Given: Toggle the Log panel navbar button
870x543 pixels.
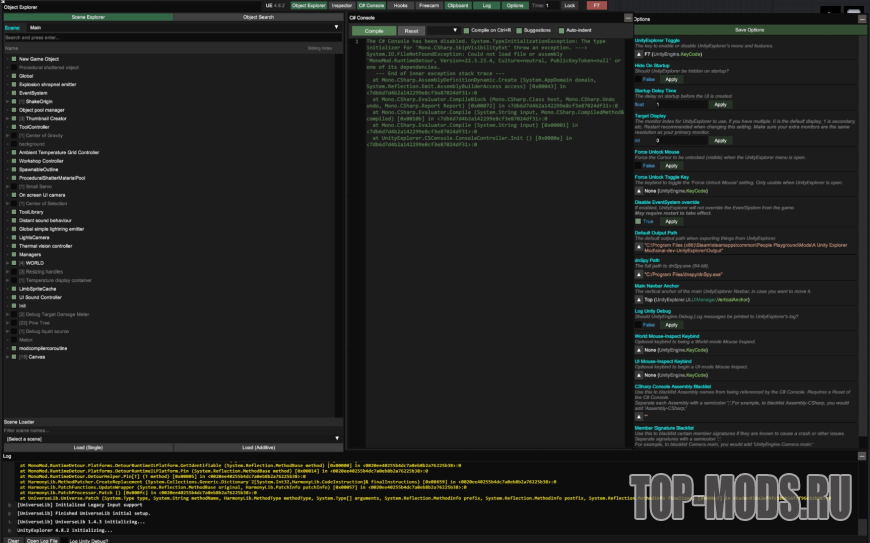Looking at the screenshot, I should 487,6.
